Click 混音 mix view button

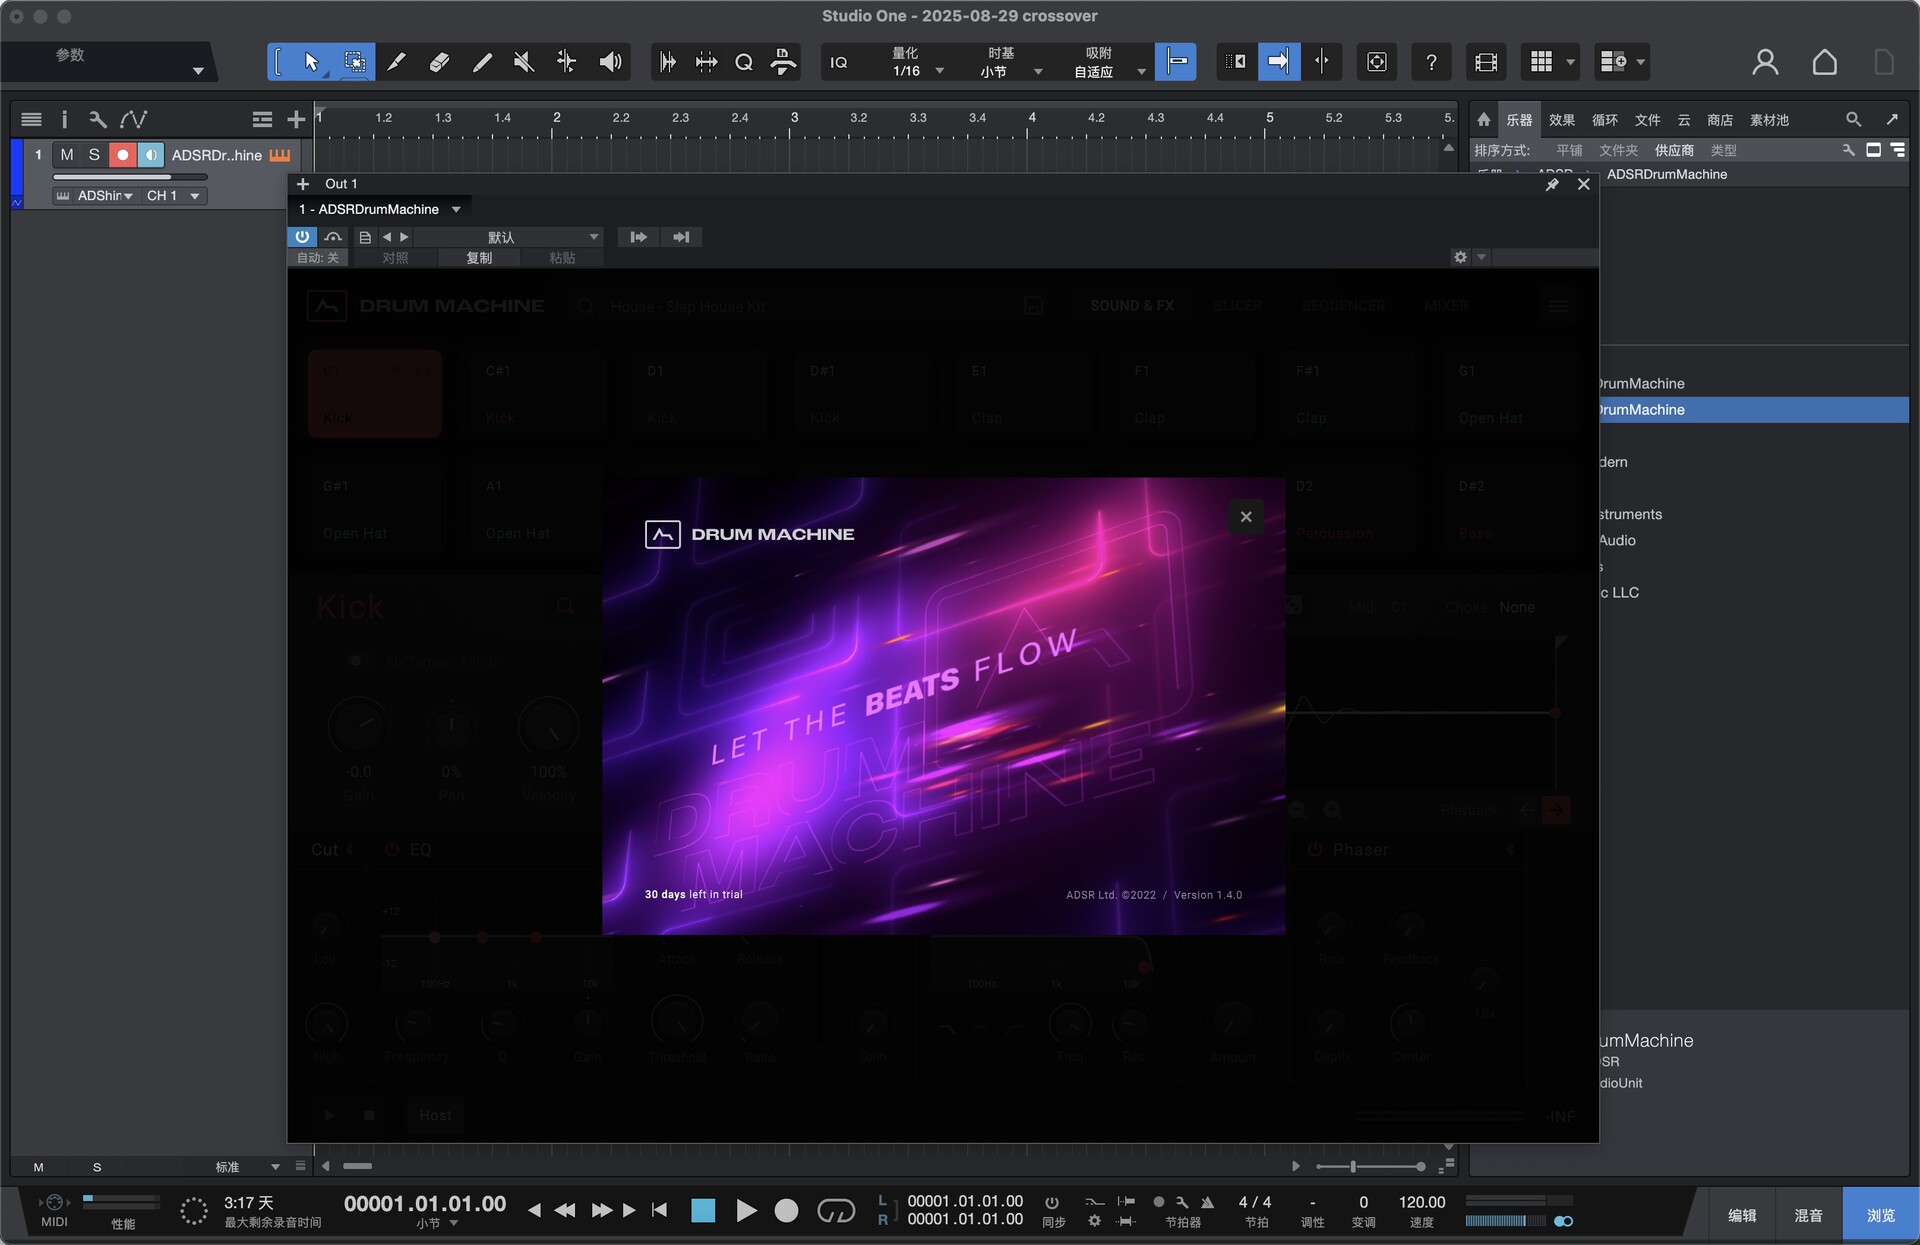click(1808, 1216)
